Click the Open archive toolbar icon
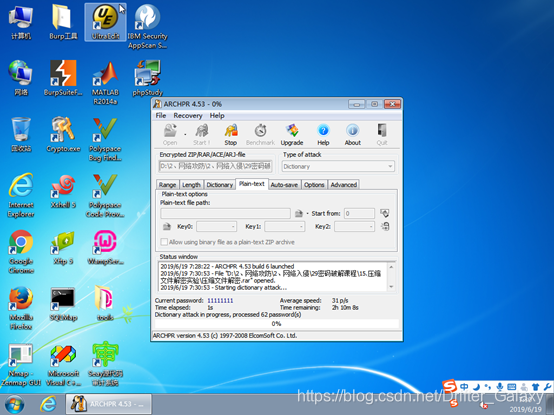Image resolution: width=554 pixels, height=415 pixels. (170, 135)
